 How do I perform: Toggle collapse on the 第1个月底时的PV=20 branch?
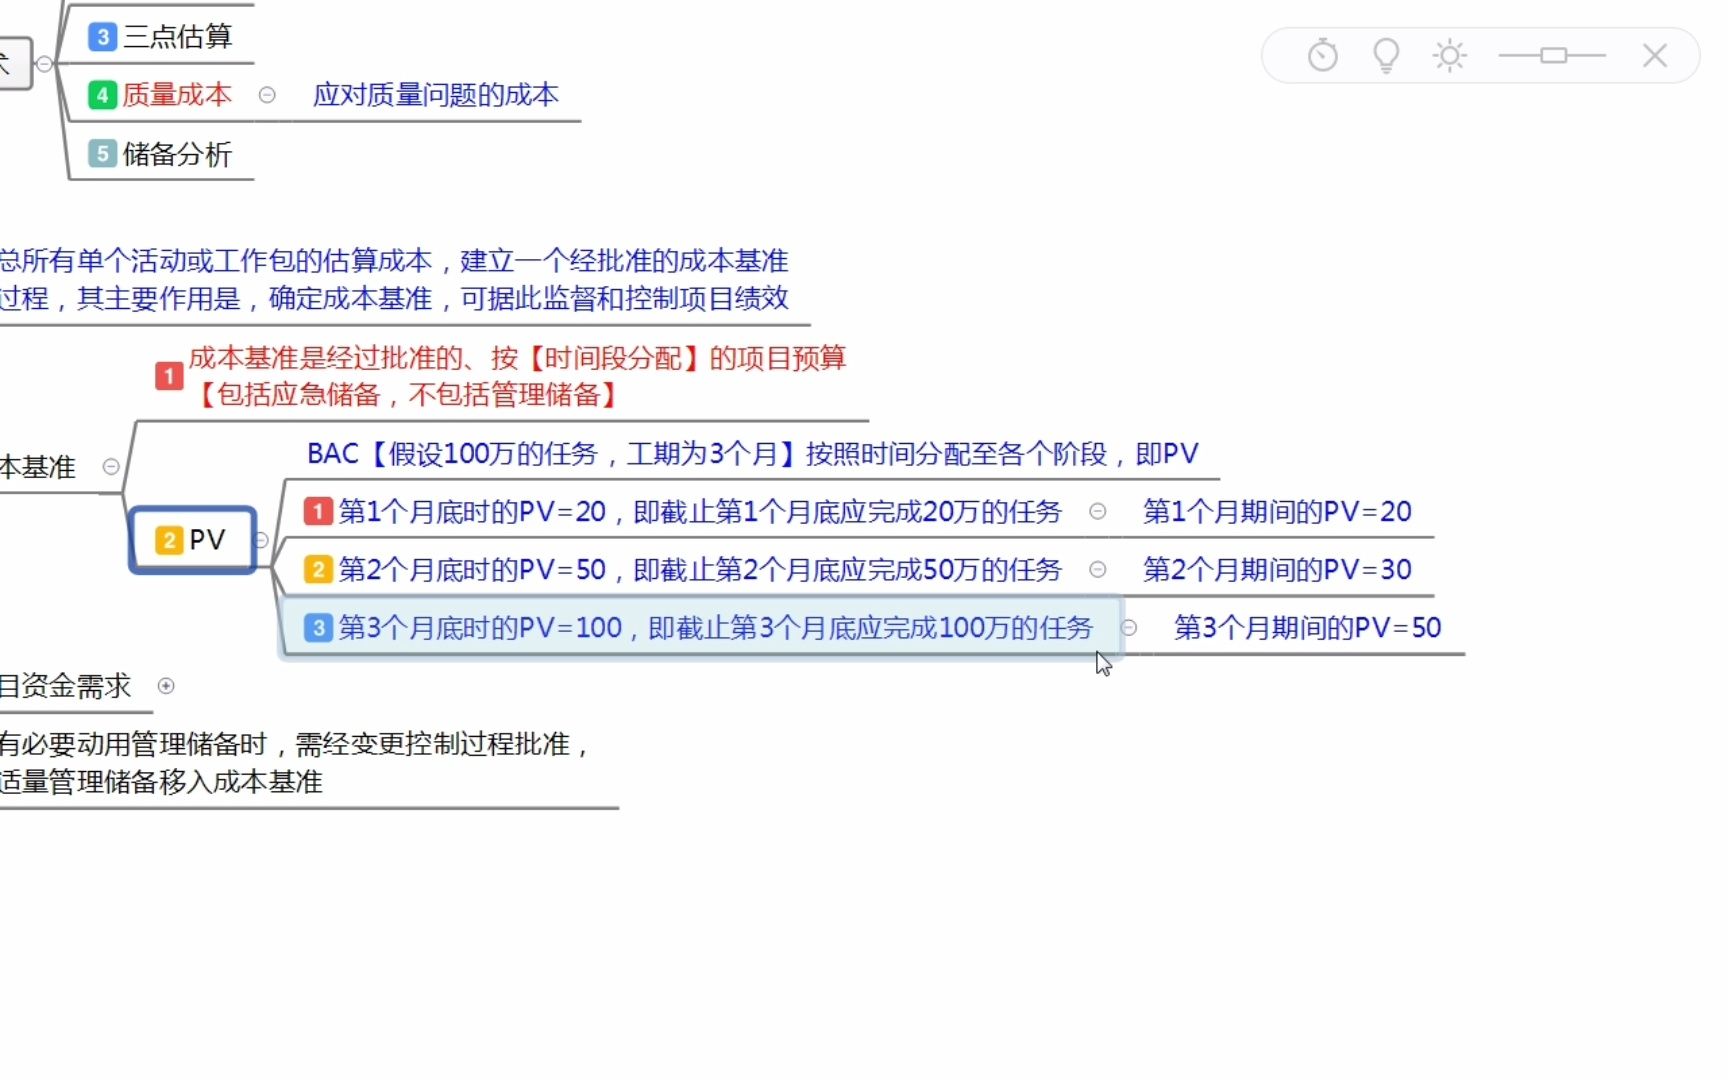pos(1098,511)
